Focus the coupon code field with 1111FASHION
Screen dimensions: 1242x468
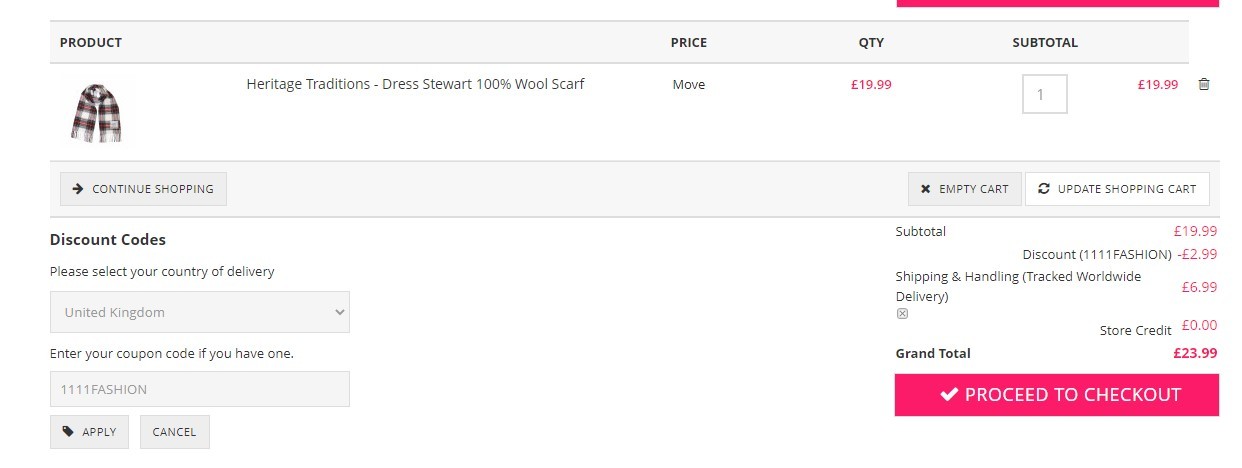pyautogui.click(x=200, y=389)
